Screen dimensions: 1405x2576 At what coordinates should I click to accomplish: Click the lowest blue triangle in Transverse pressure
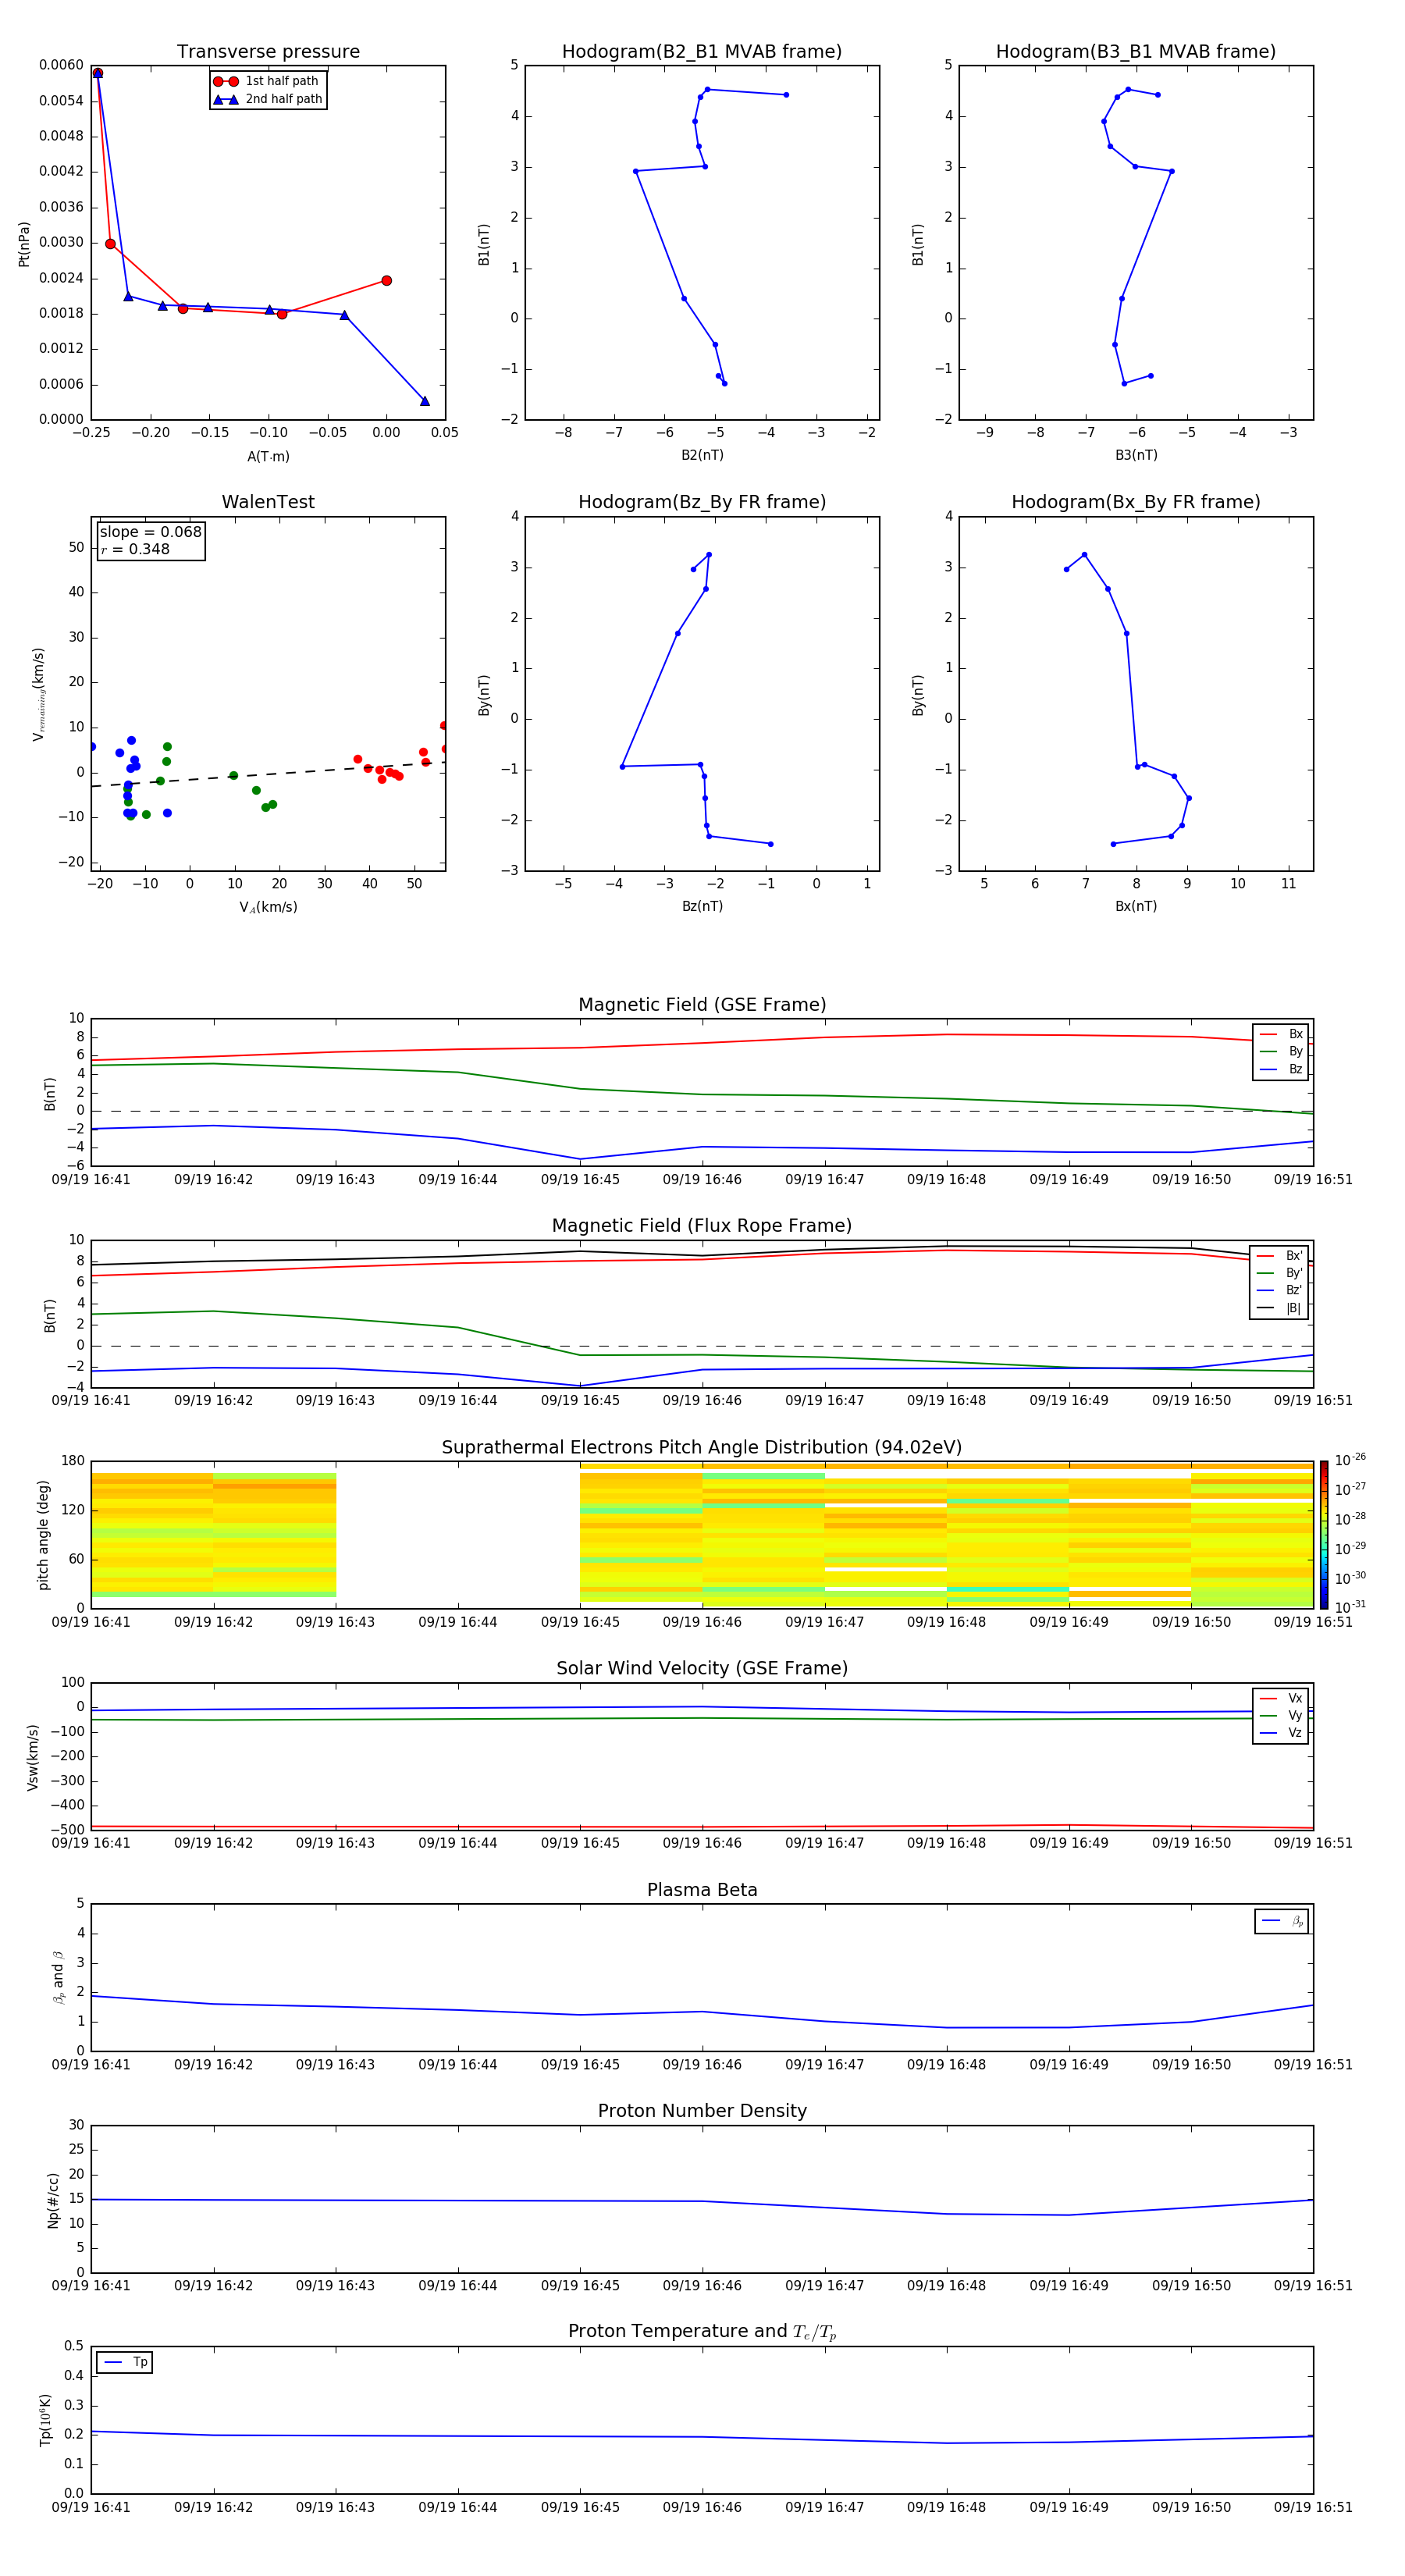(425, 401)
